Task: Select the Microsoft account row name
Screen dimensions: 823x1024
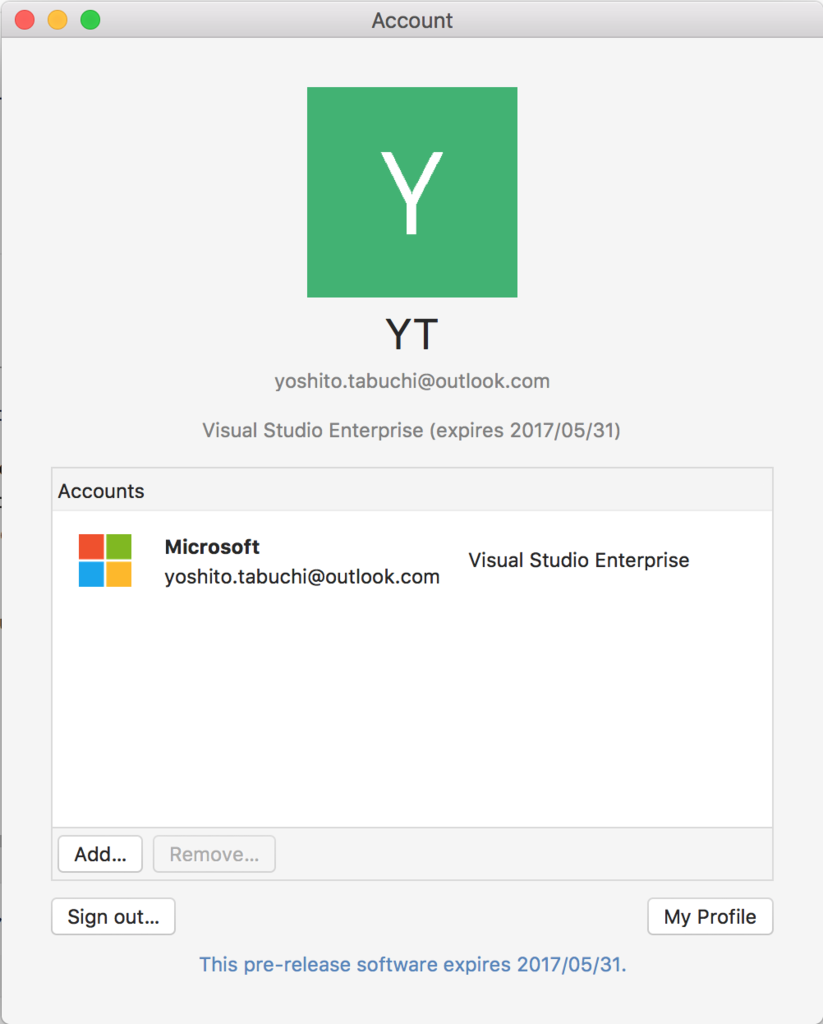Action: tap(212, 547)
